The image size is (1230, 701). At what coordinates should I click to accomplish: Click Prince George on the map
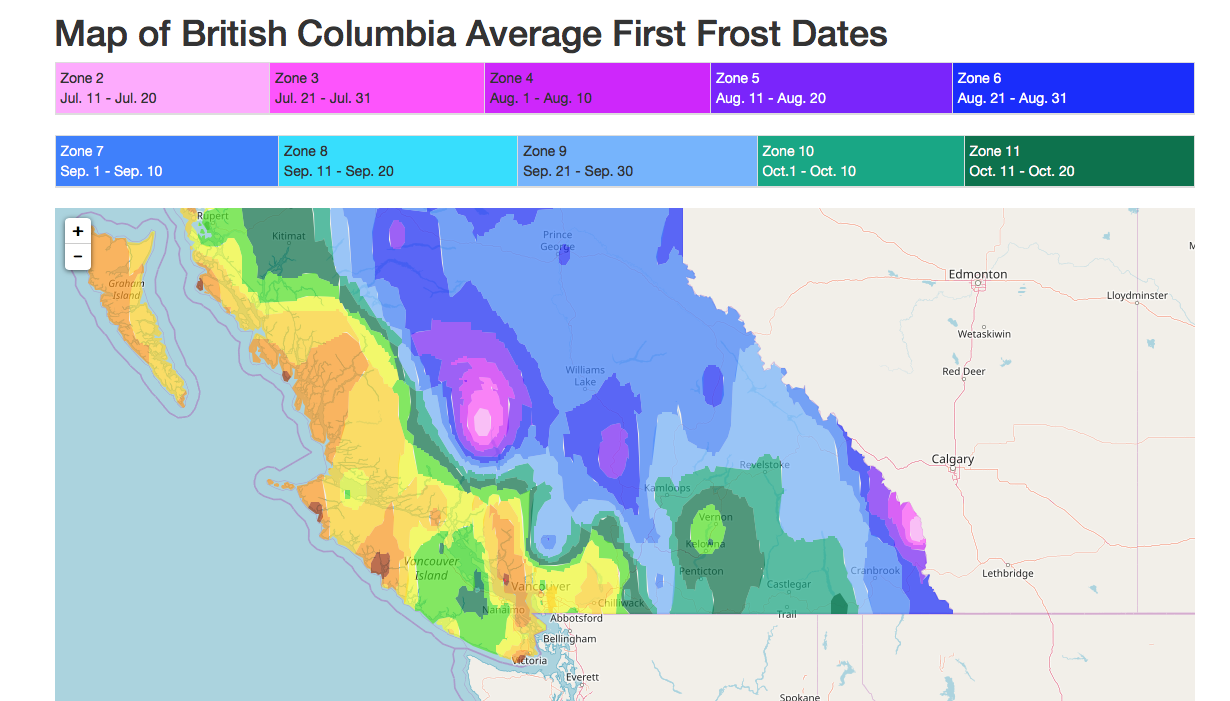[x=557, y=241]
